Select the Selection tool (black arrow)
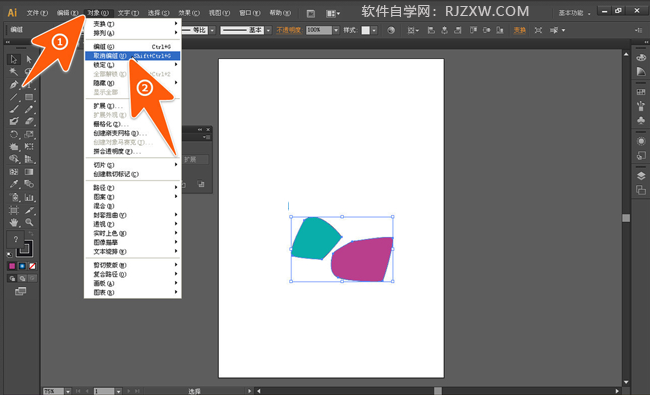The height and width of the screenshot is (395, 650). (13, 59)
